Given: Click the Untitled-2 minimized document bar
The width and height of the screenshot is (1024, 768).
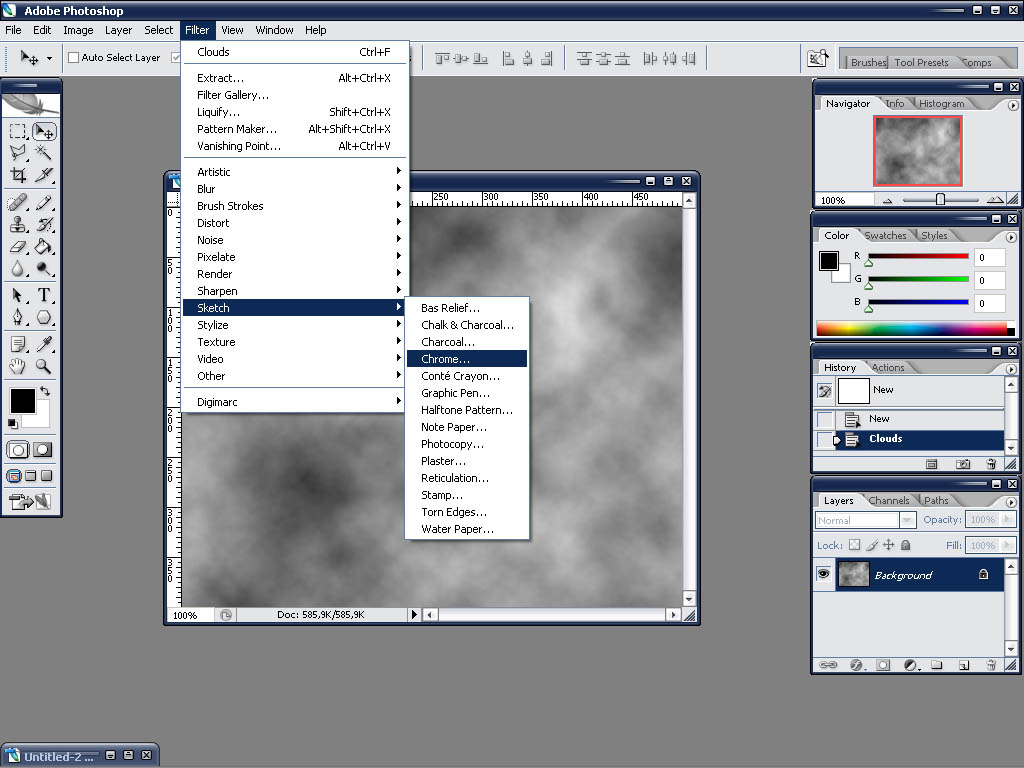Looking at the screenshot, I should (x=58, y=756).
